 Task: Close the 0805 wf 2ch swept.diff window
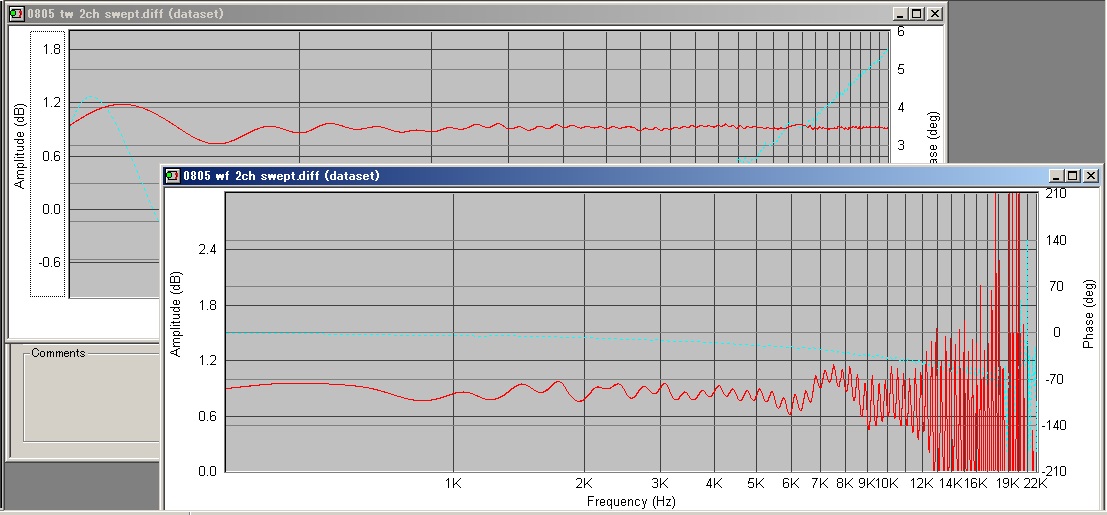point(1091,176)
